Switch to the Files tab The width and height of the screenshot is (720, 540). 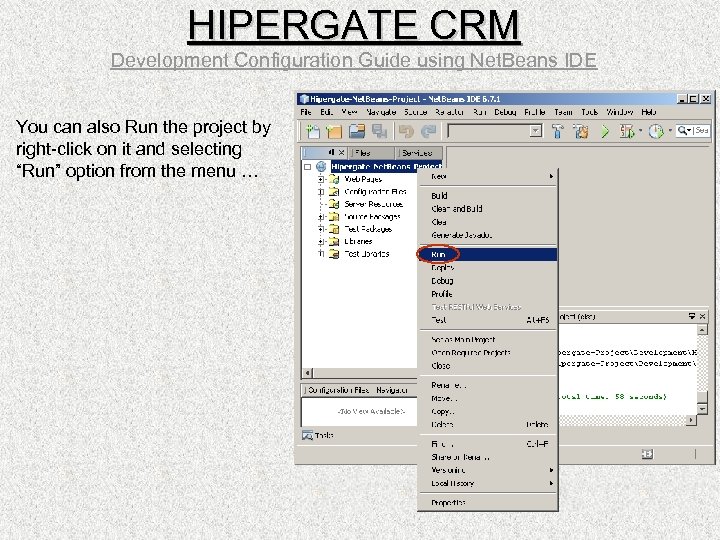point(371,152)
